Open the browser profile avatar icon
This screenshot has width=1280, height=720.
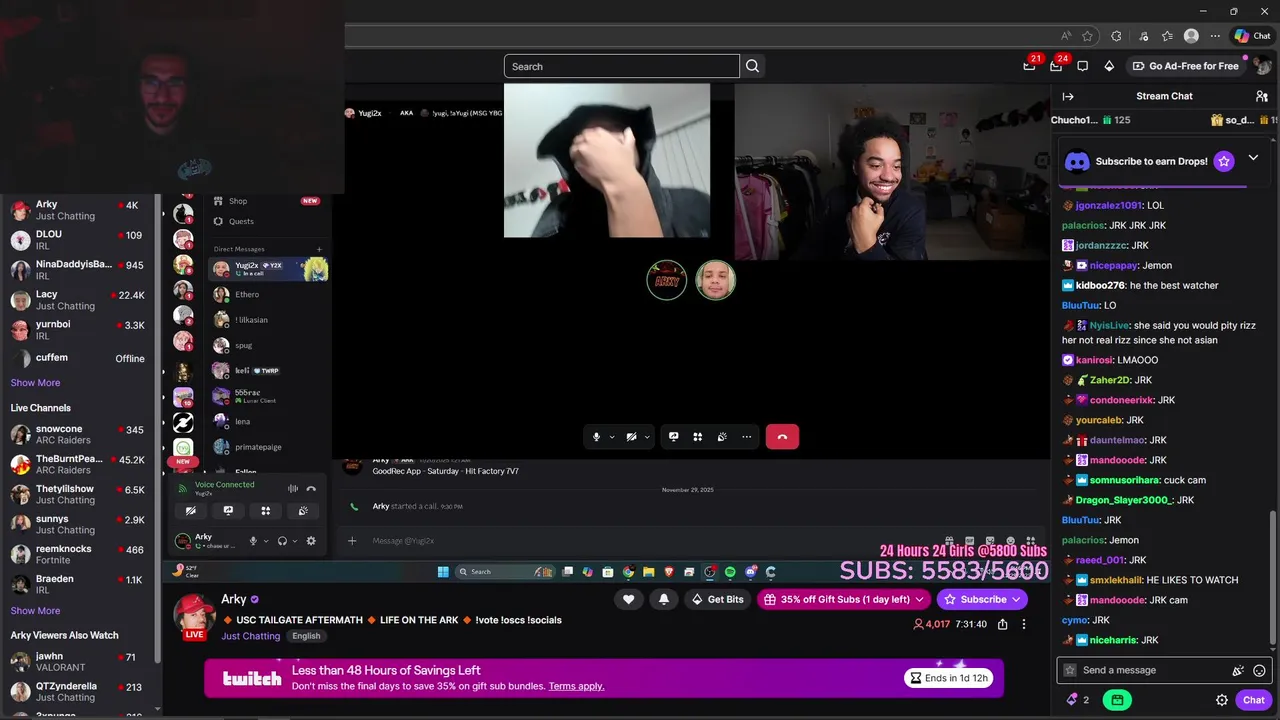(x=1191, y=36)
